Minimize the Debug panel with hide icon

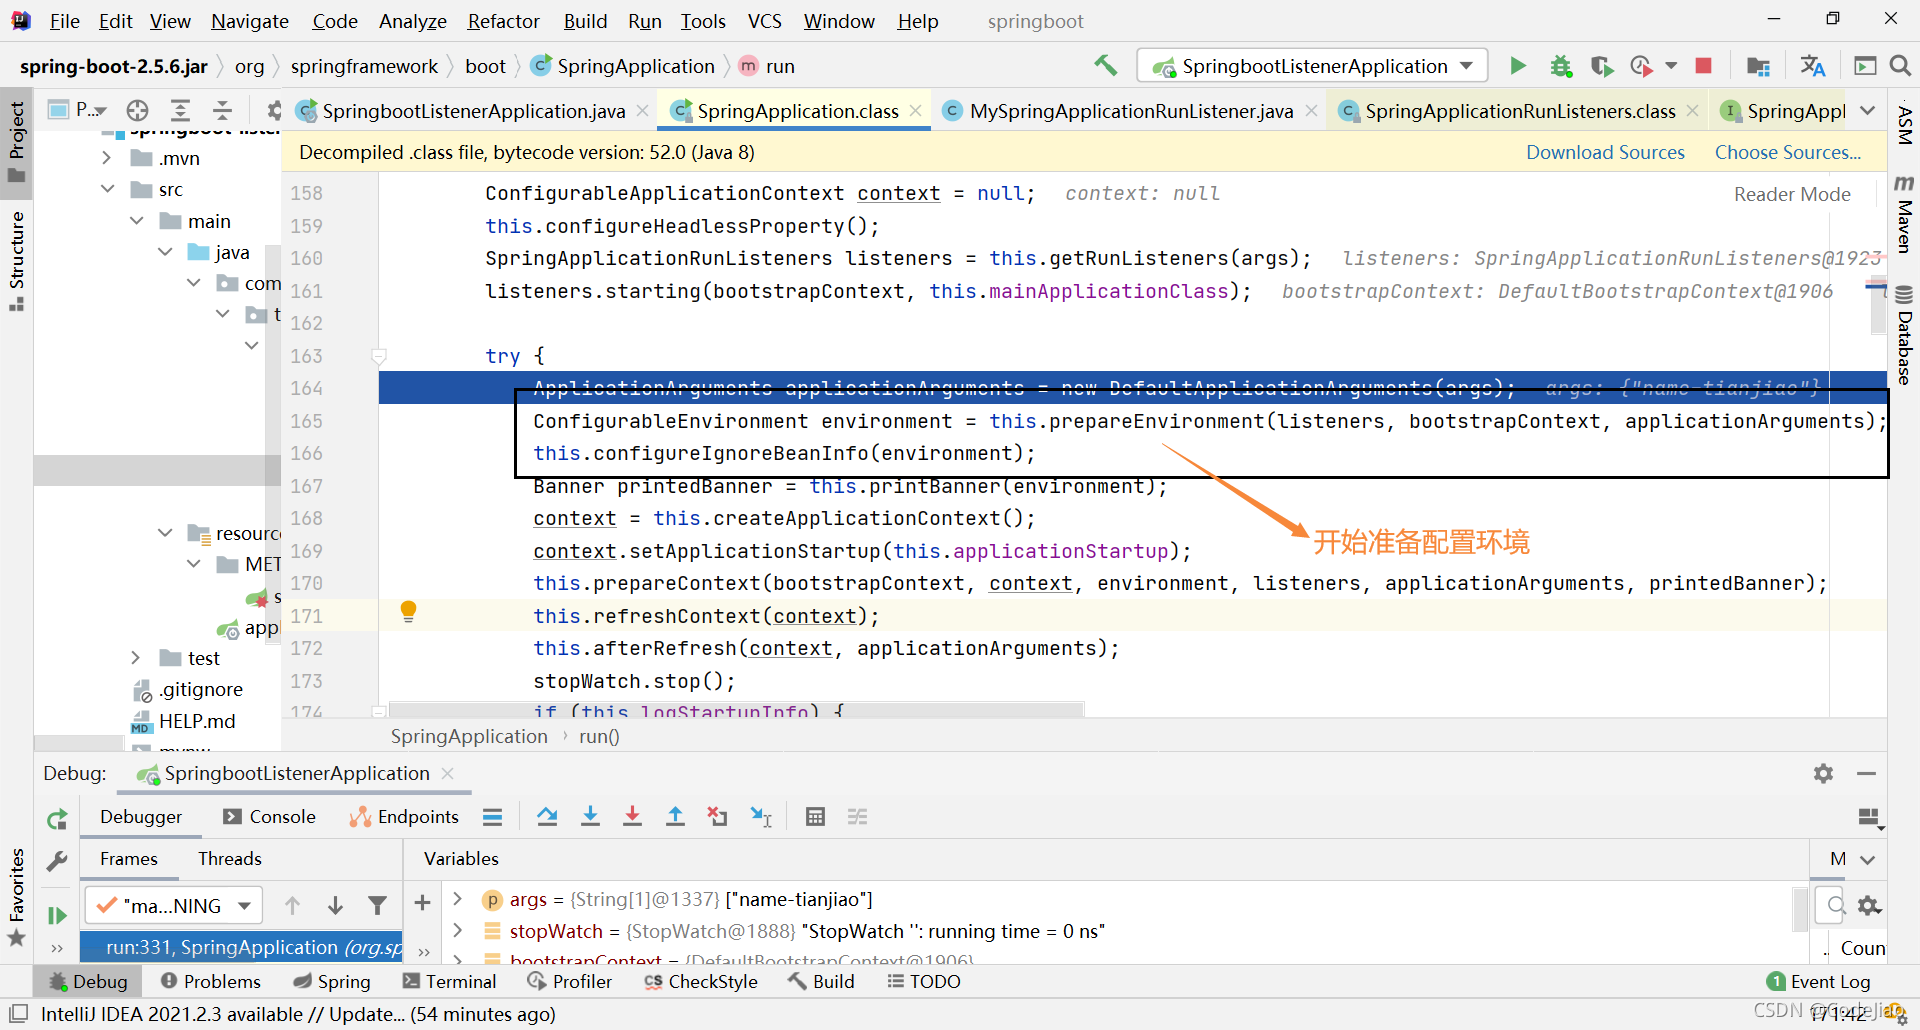coord(1866,773)
